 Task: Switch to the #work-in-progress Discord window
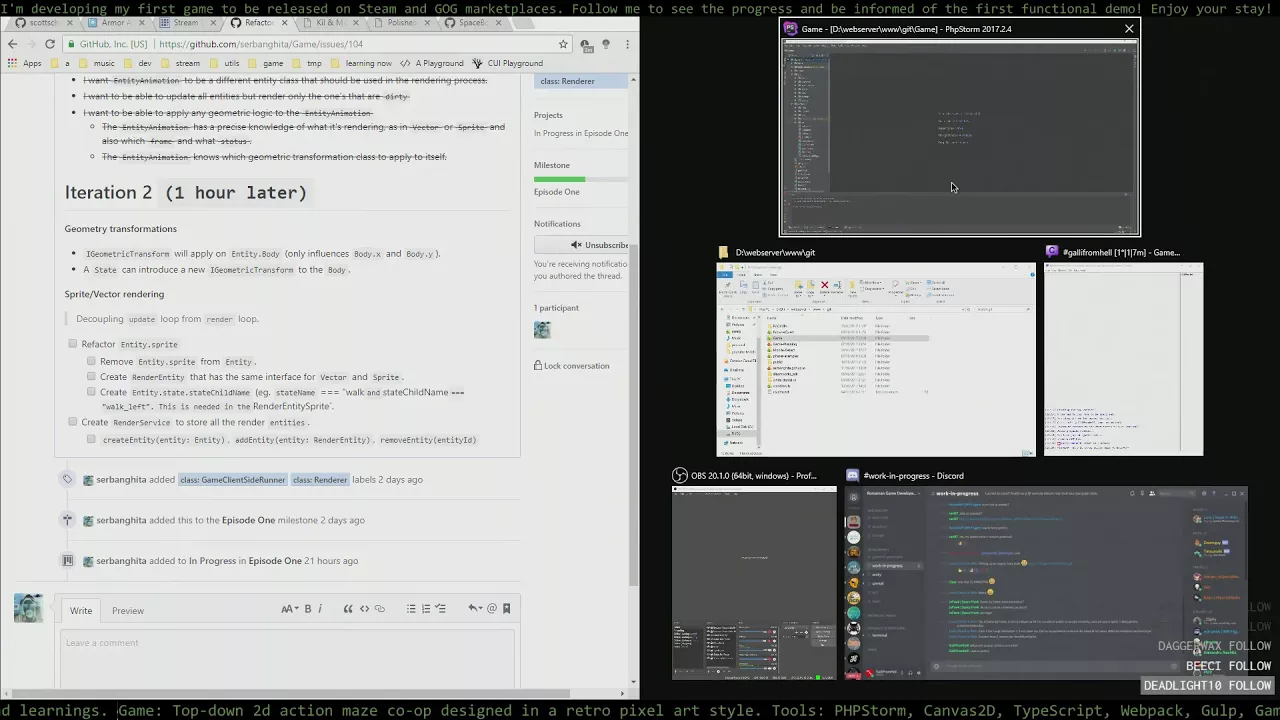(1046, 584)
